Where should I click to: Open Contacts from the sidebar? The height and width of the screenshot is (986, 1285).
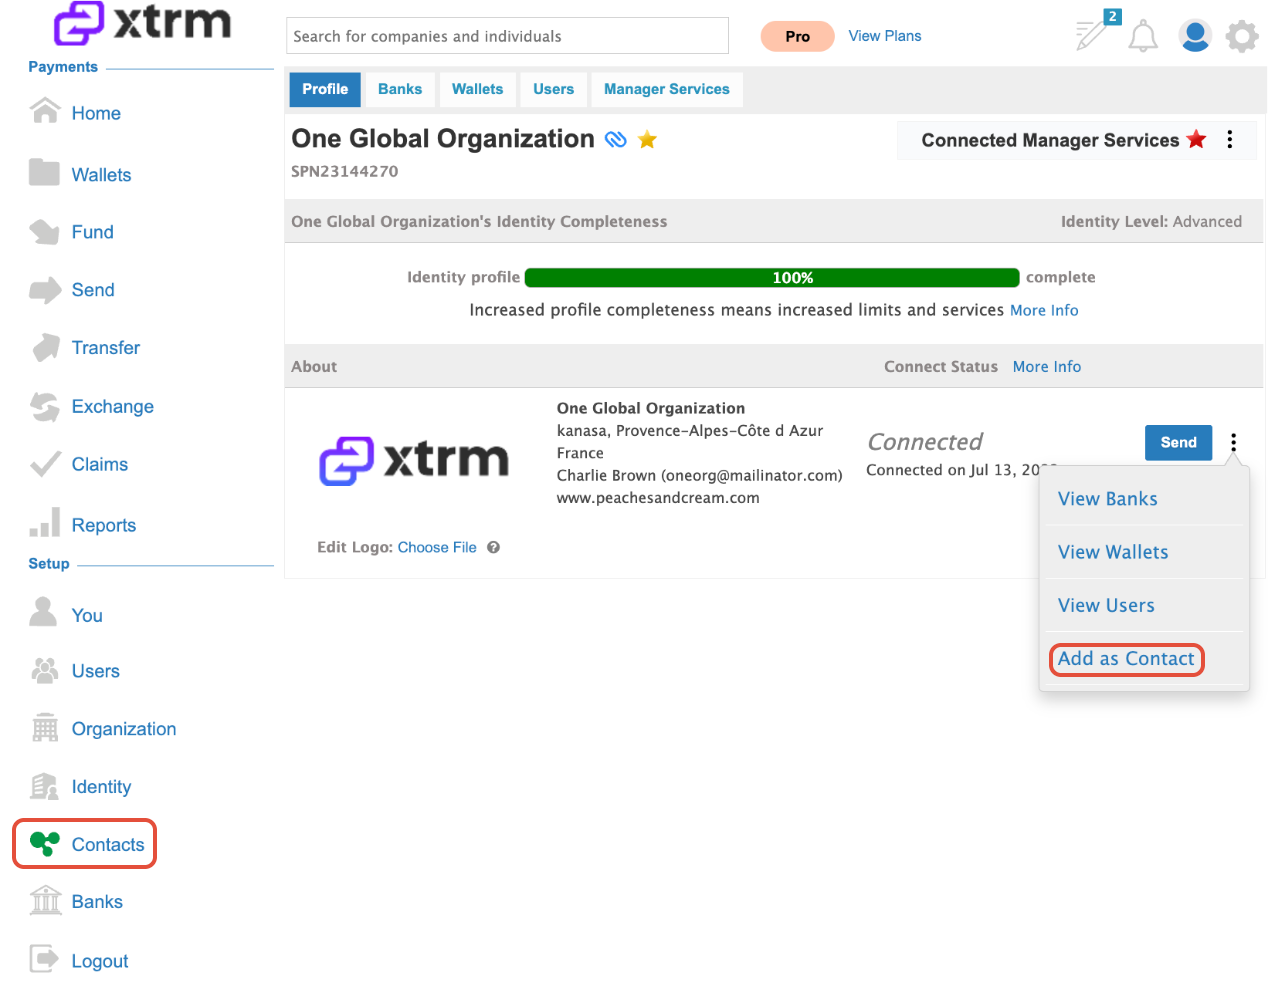pyautogui.click(x=108, y=845)
